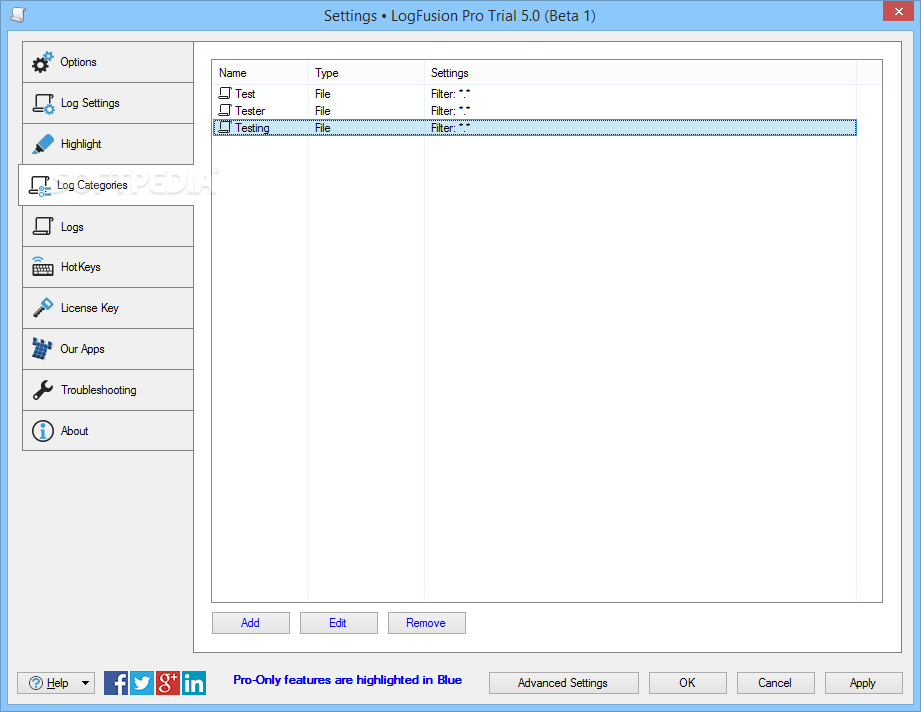
Task: Click the Cancel button
Action: pyautogui.click(x=776, y=683)
